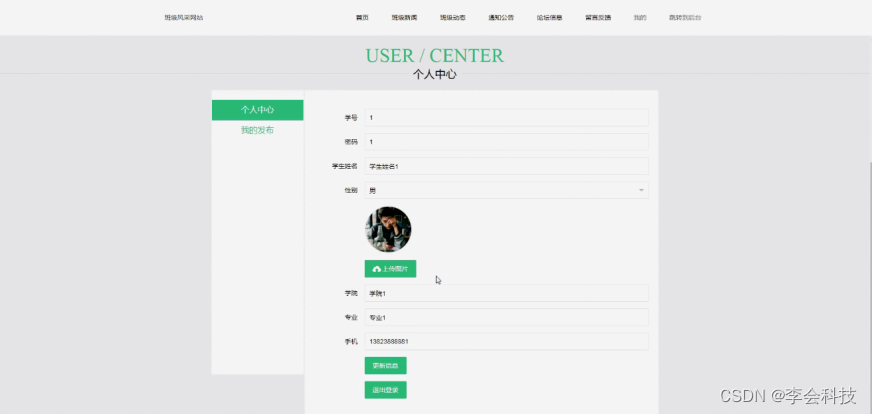Click the 退出登录 button
Image resolution: width=872 pixels, height=414 pixels.
coord(385,390)
